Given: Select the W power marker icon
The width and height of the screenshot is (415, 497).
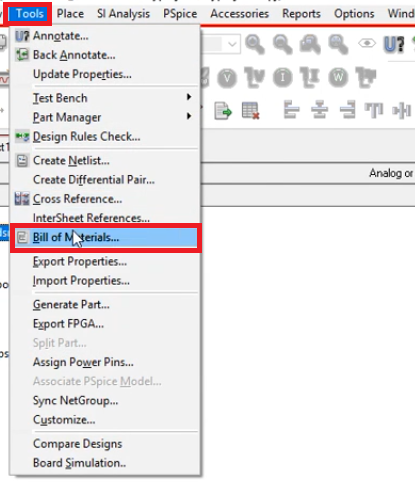Looking at the screenshot, I should coord(338,78).
